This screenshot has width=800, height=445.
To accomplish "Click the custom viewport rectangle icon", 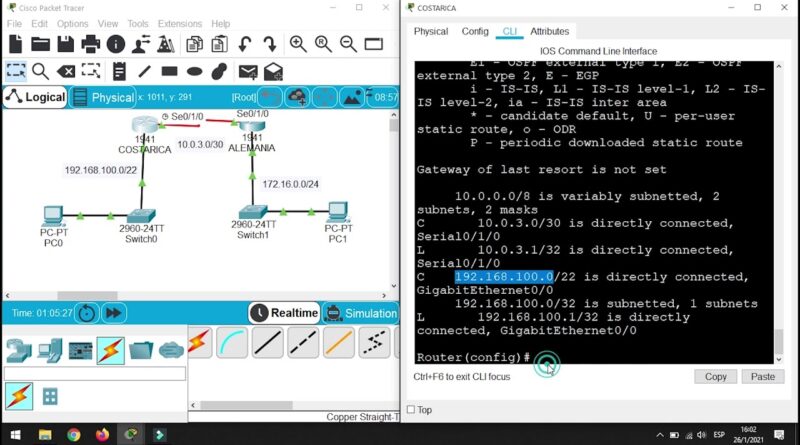I will click(373, 44).
